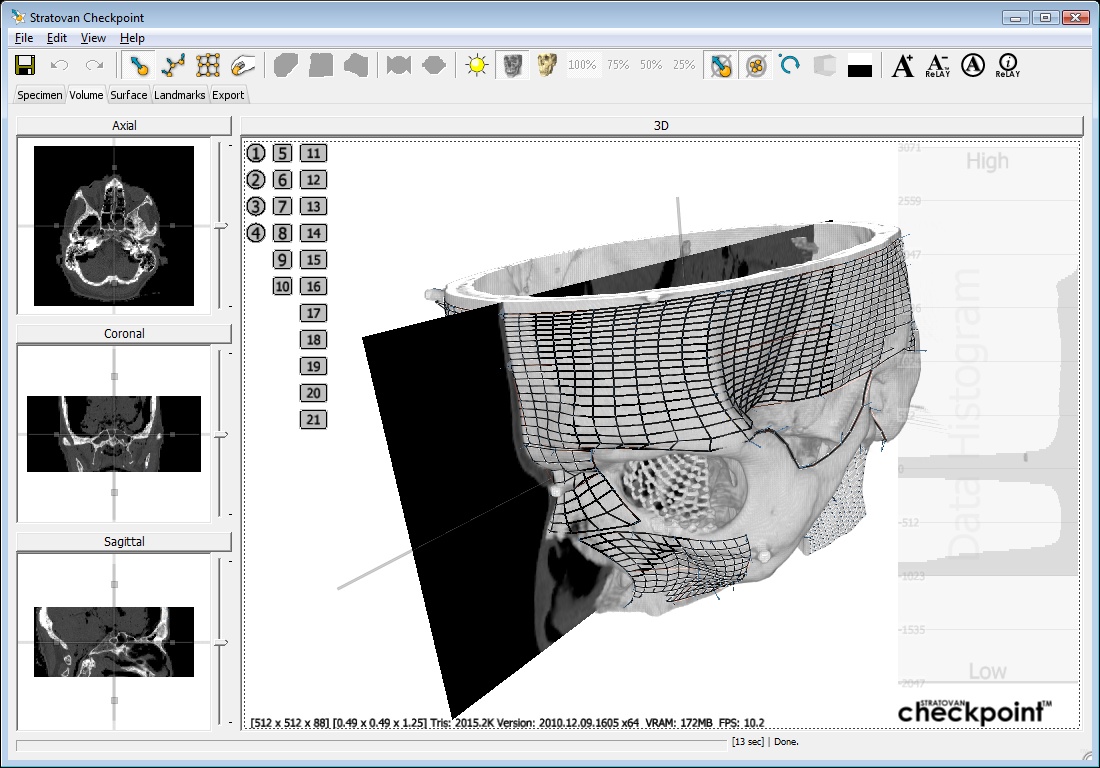Click landmark button 21
Image resolution: width=1100 pixels, height=768 pixels.
(x=313, y=420)
